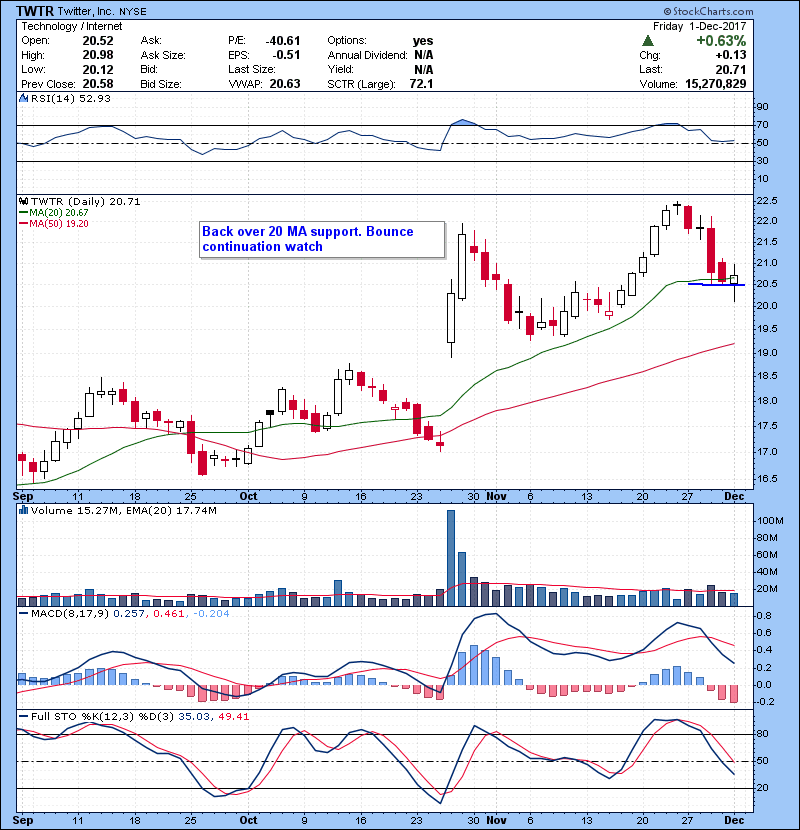Click the 'TWTR (Daily) 20.71' chart title
The height and width of the screenshot is (830, 800).
point(86,201)
